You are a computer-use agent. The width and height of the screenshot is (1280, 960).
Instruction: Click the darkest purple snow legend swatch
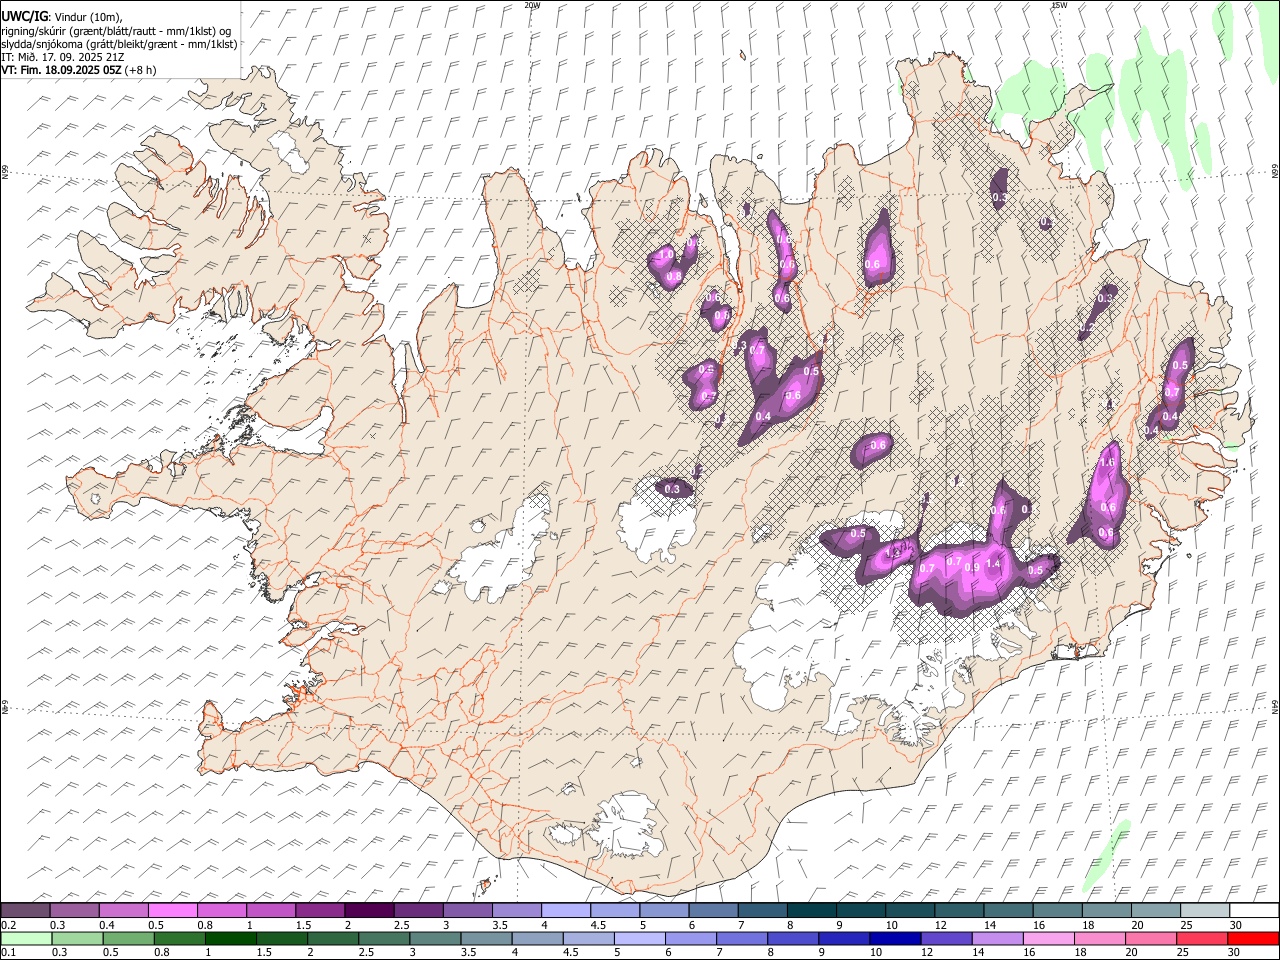coord(369,911)
